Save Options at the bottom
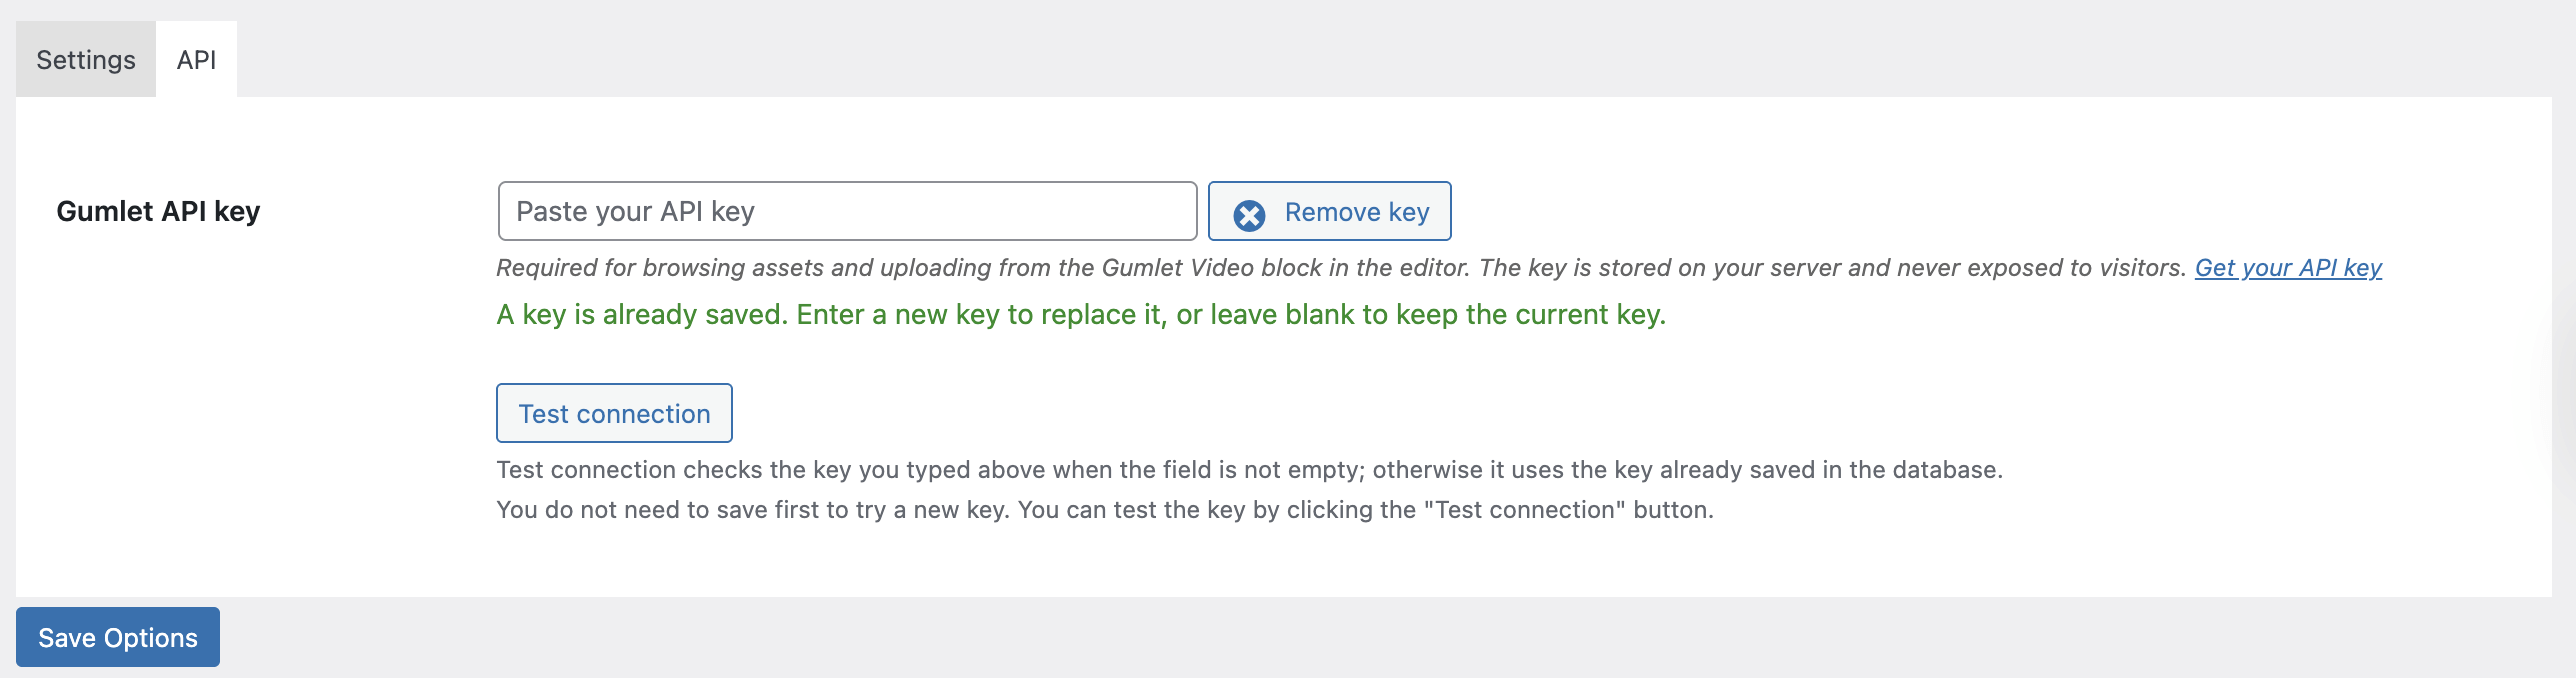 click(118, 637)
